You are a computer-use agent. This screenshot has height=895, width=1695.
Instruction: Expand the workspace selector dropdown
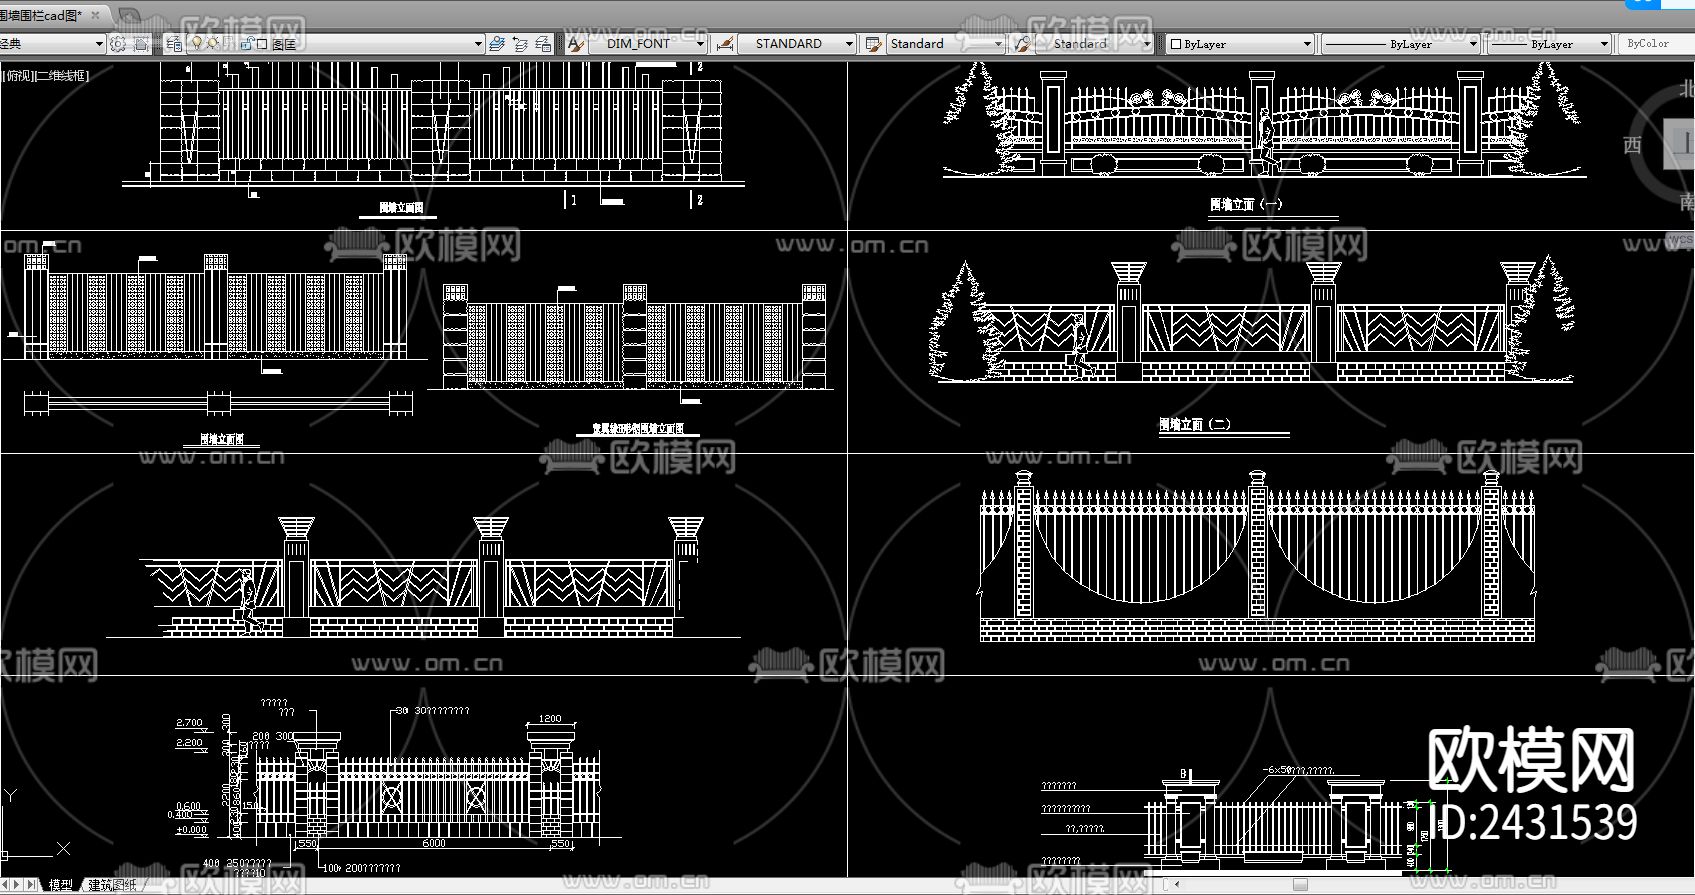99,44
